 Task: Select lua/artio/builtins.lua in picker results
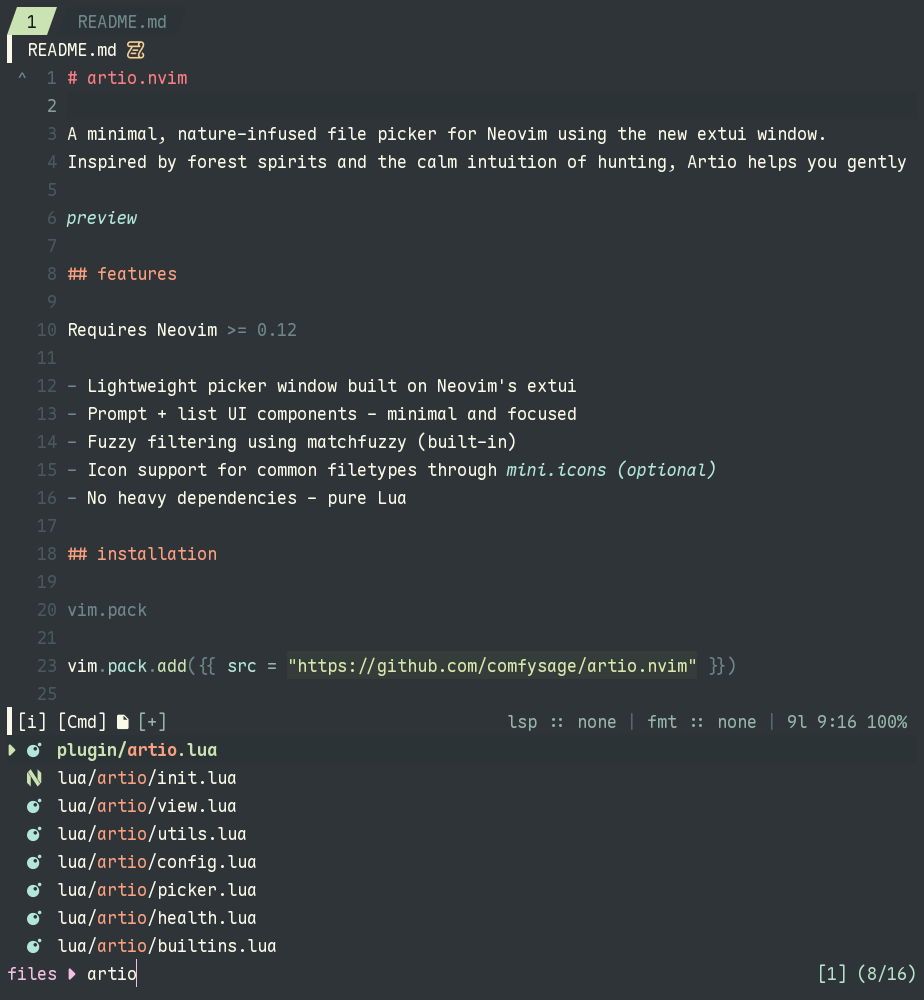coord(167,946)
